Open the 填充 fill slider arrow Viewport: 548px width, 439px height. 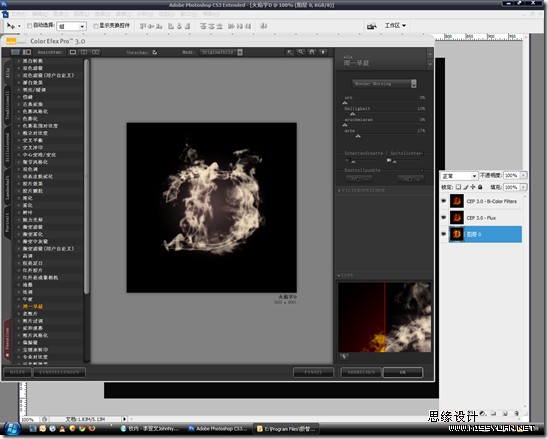coord(523,187)
